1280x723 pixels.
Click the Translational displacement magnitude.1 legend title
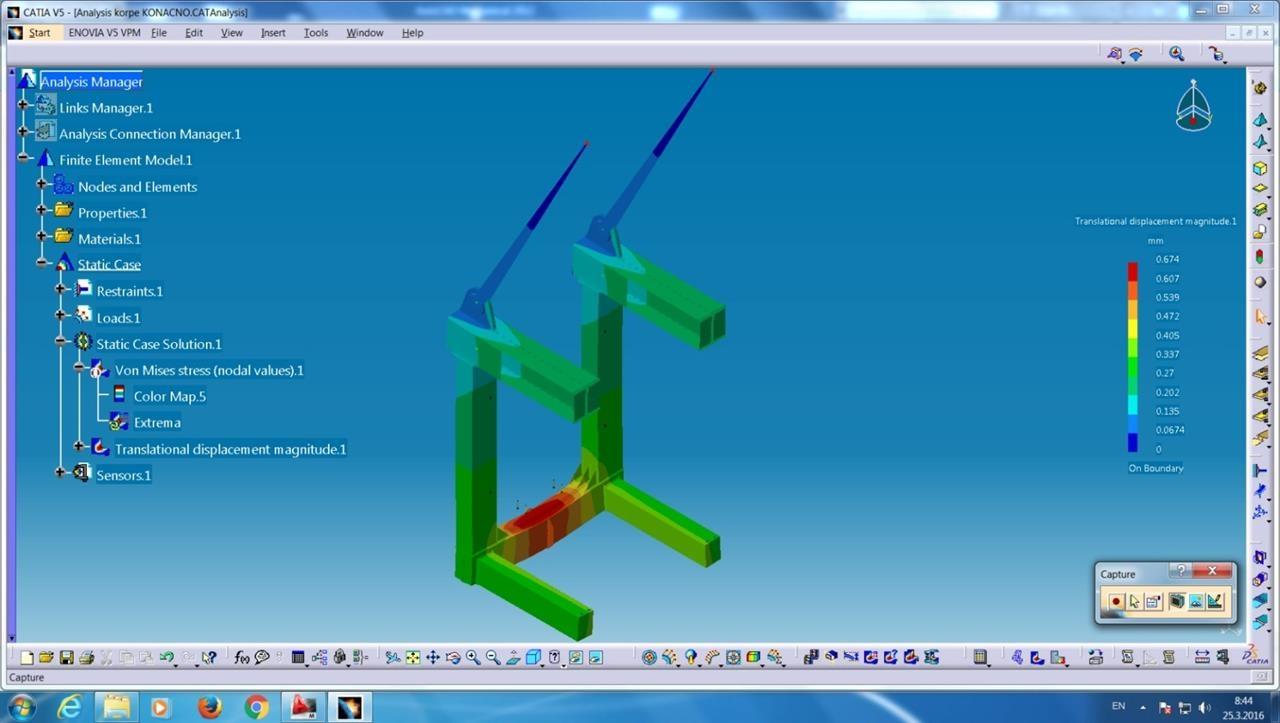coord(1155,221)
